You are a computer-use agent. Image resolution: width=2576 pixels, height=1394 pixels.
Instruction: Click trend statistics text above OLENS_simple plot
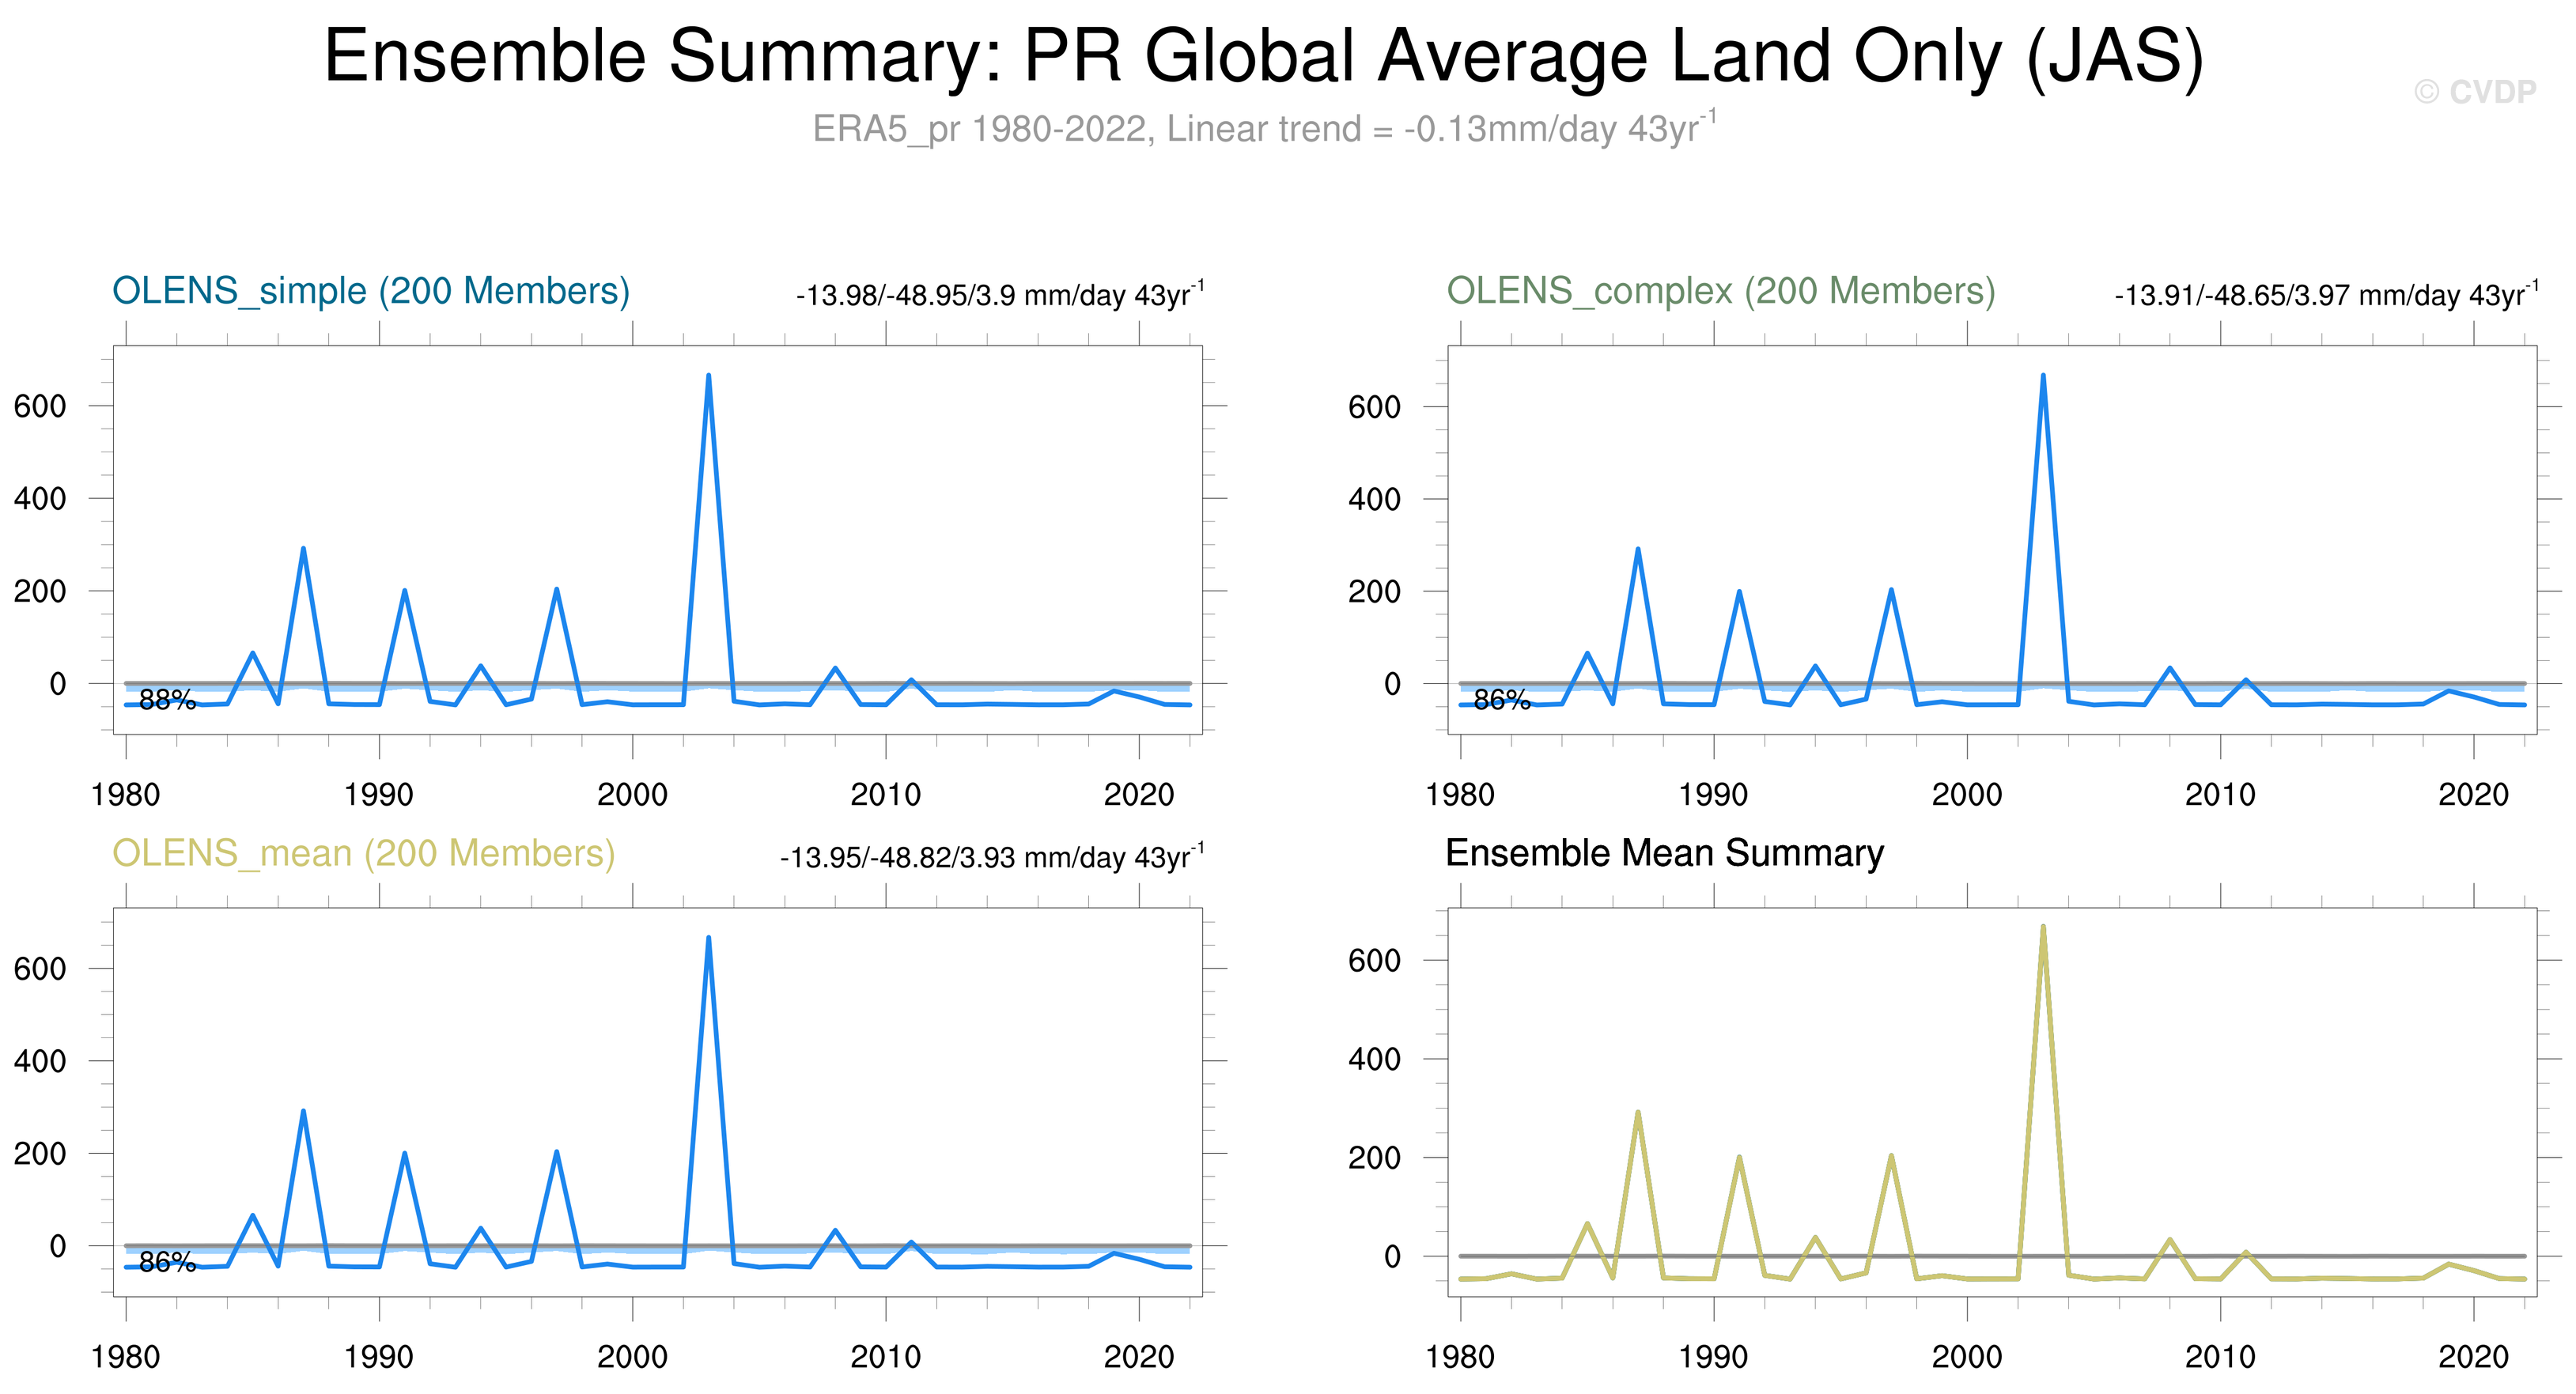coord(1000,295)
